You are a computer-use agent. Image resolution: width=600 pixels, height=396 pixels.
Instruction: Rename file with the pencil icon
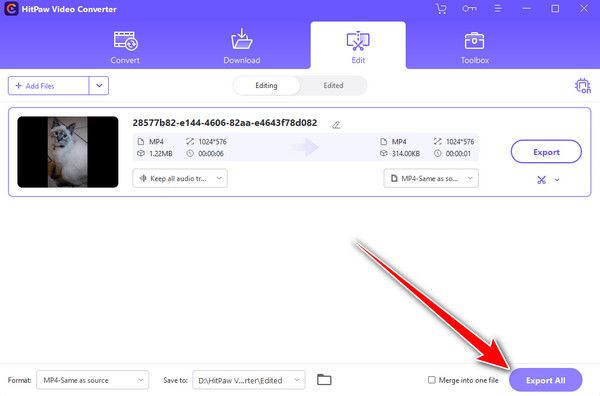click(336, 125)
